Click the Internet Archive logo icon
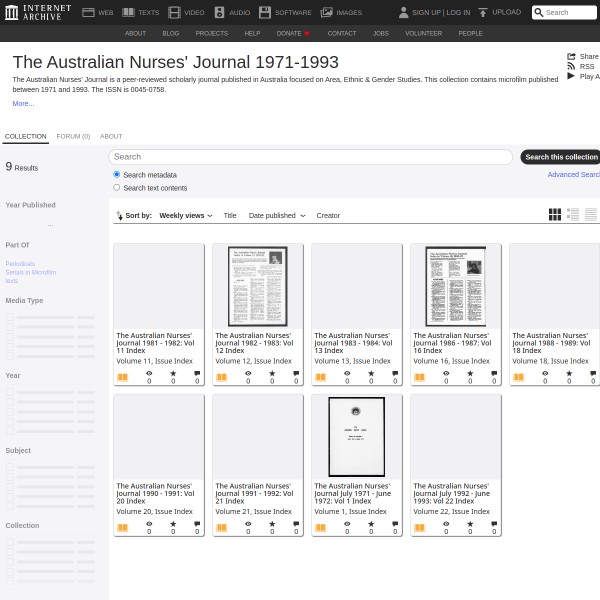 pos(11,12)
